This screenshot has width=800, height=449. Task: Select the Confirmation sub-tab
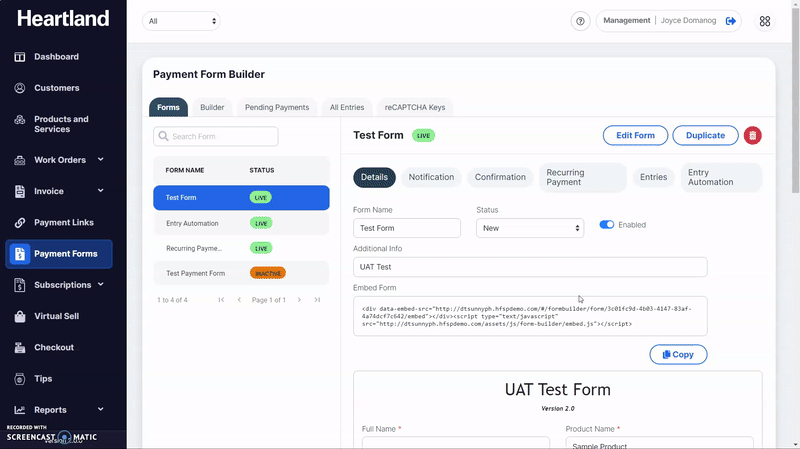[x=500, y=177]
